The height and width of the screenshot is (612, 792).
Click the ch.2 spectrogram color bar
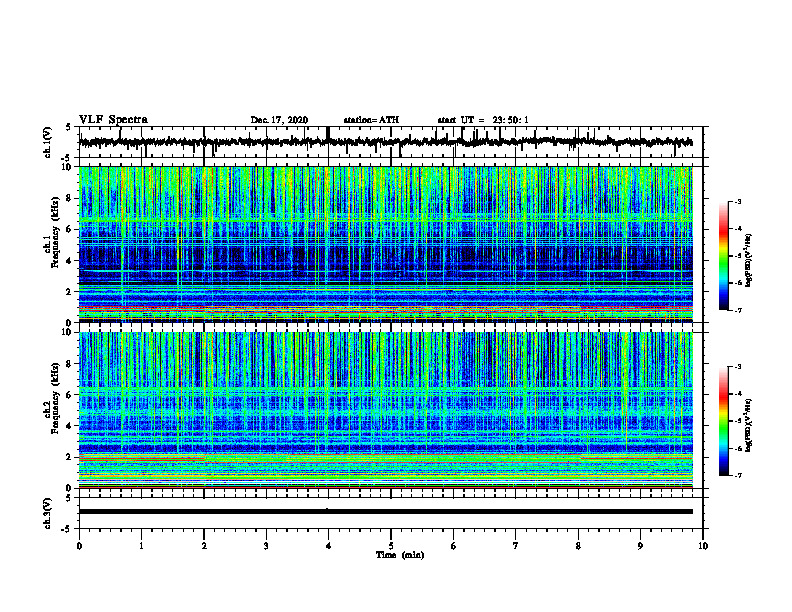723,421
